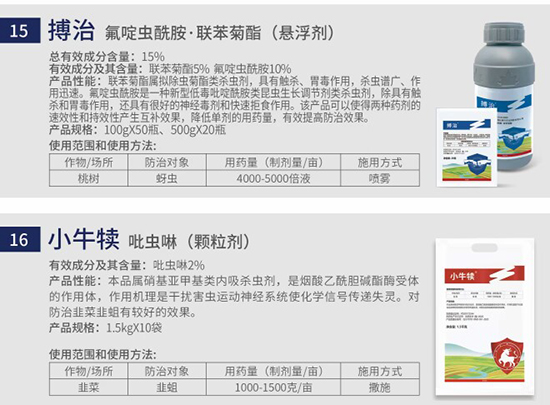Click the number 16 badge
Viewport: 550px width, 405px height.
point(20,239)
